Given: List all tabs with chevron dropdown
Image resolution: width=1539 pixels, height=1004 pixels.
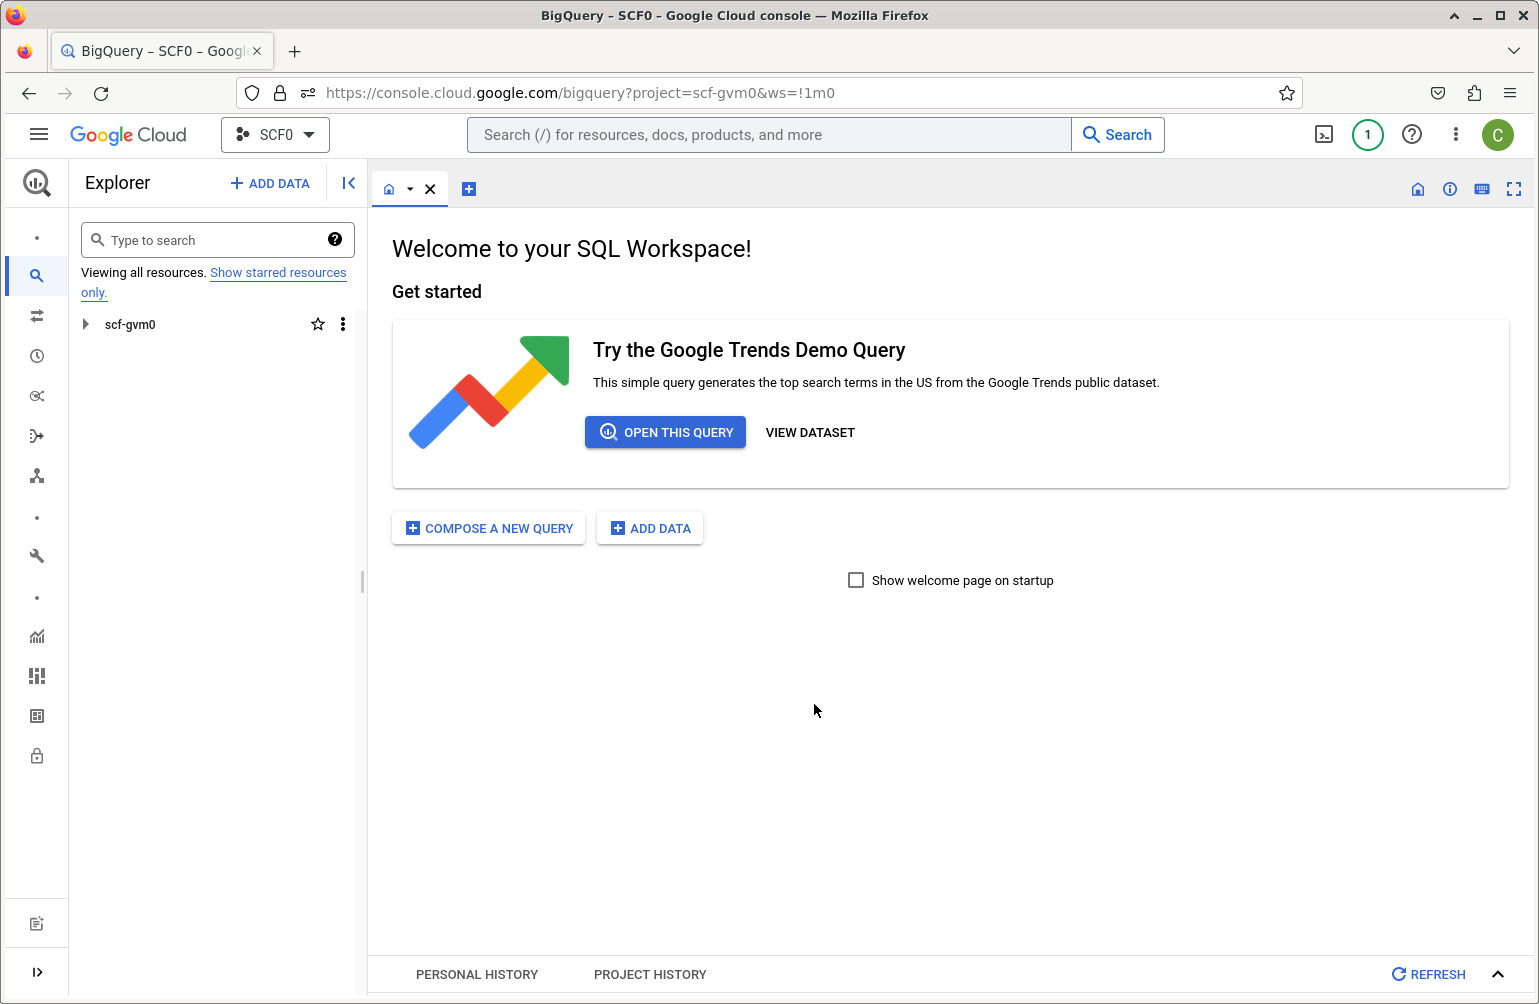Looking at the screenshot, I should [1514, 51].
